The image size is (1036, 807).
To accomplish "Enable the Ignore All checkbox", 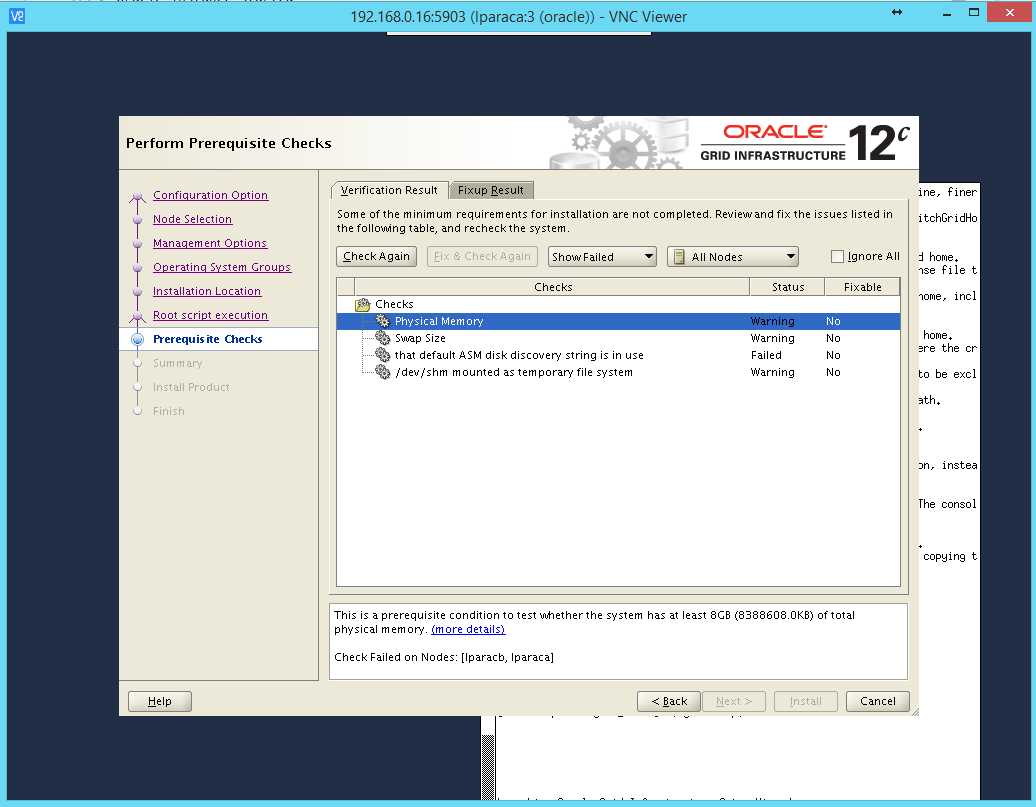I will pos(837,256).
